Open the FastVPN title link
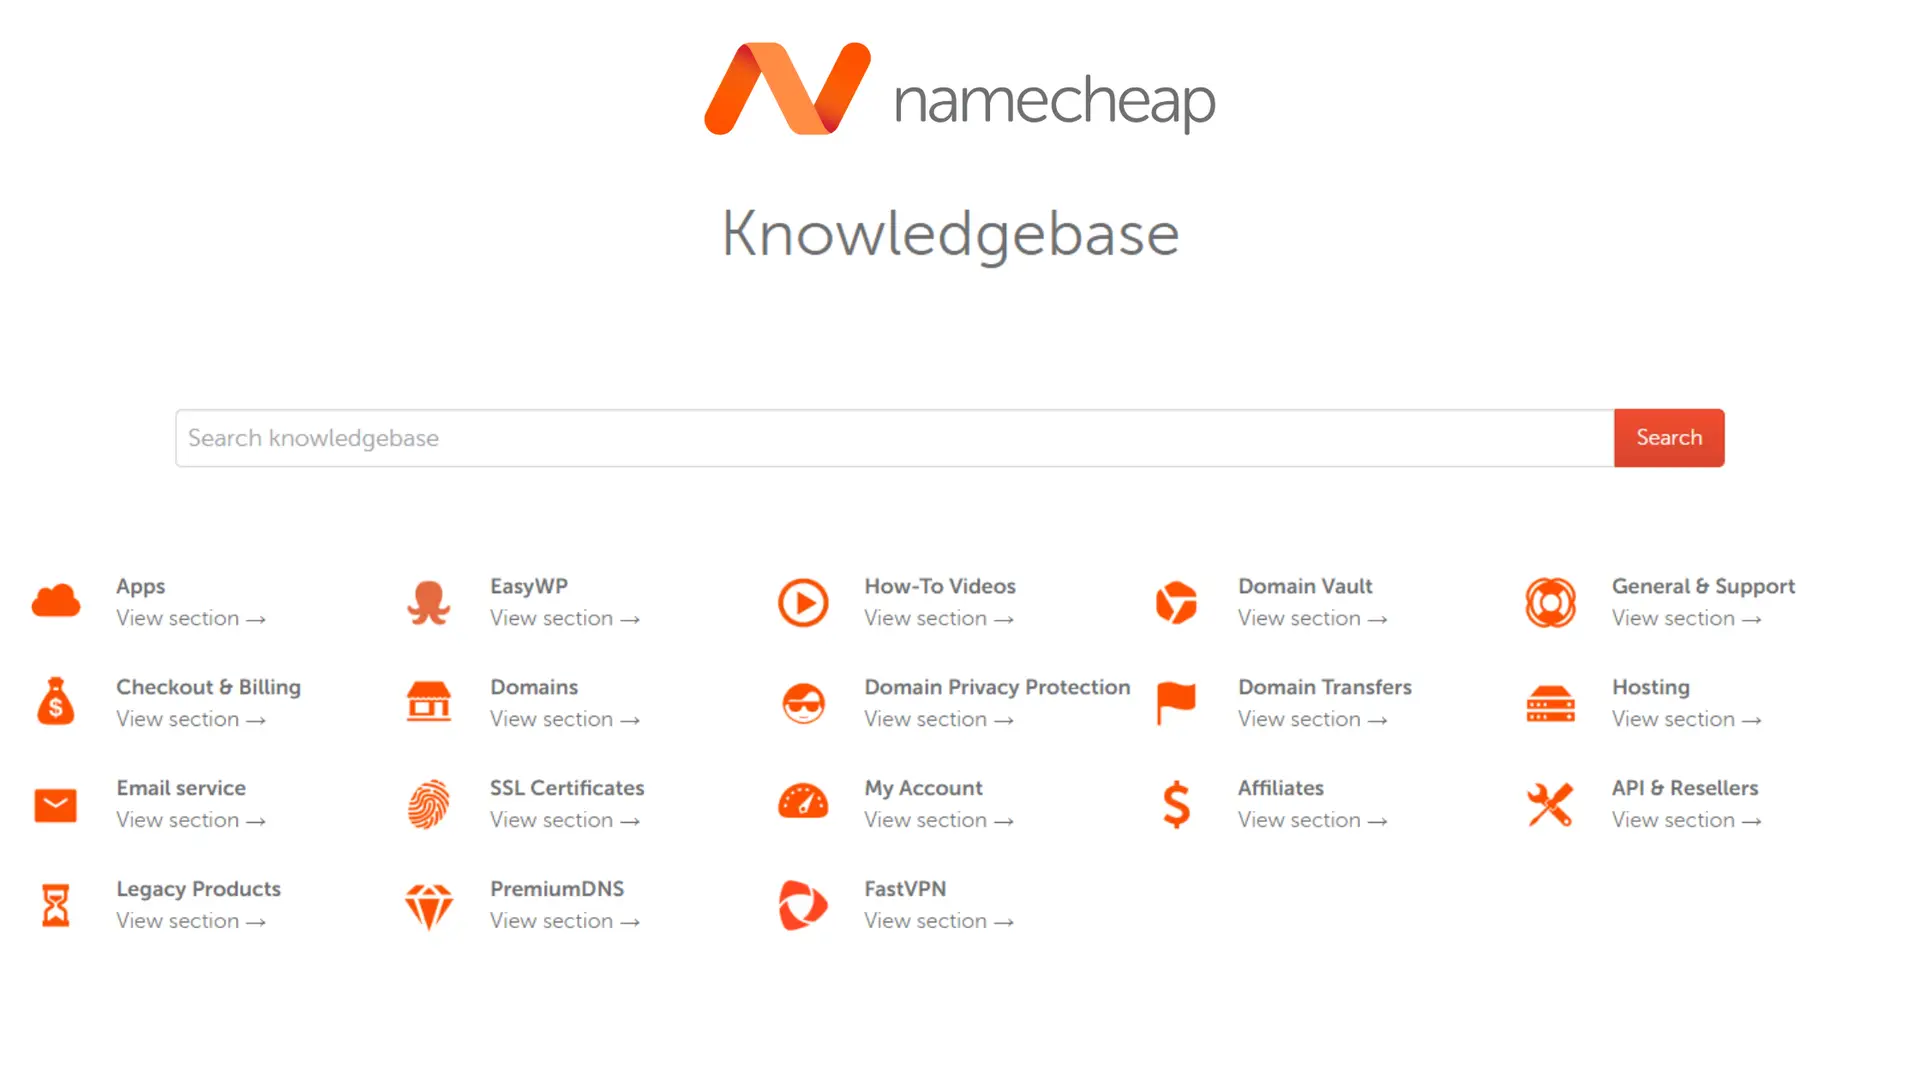Viewport: 1920px width, 1080px height. point(905,889)
